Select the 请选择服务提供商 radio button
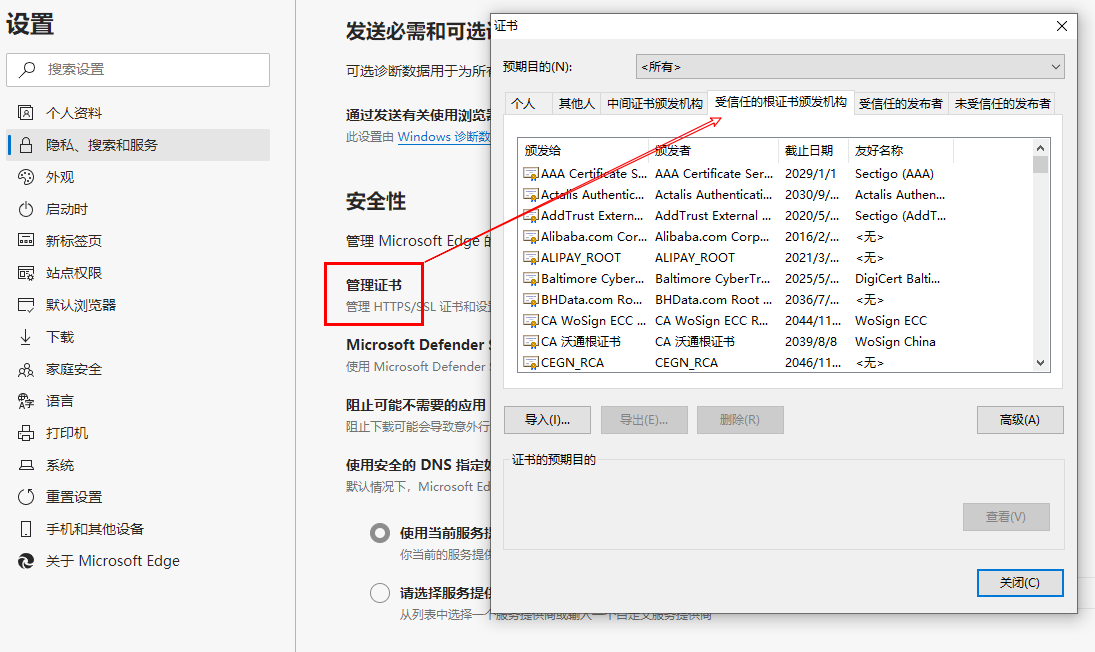Image resolution: width=1095 pixels, height=652 pixels. coord(380,593)
